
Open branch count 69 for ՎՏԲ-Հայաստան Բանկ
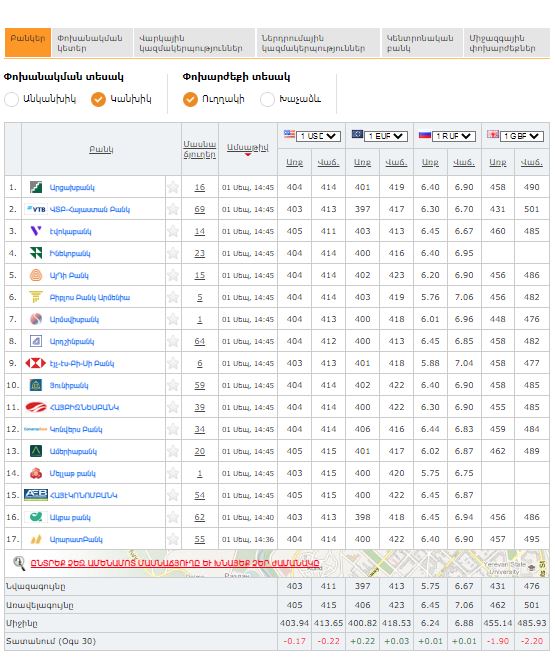(x=200, y=209)
